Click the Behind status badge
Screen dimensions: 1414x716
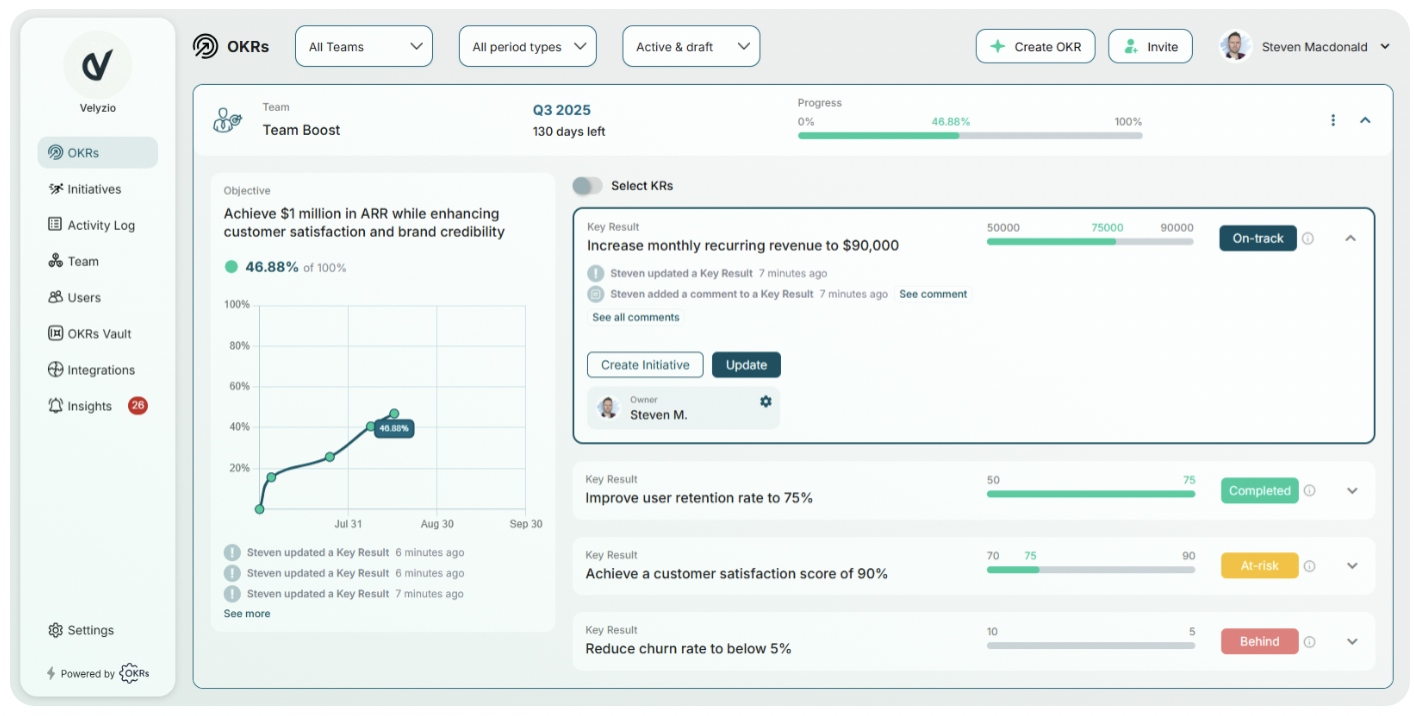tap(1260, 642)
